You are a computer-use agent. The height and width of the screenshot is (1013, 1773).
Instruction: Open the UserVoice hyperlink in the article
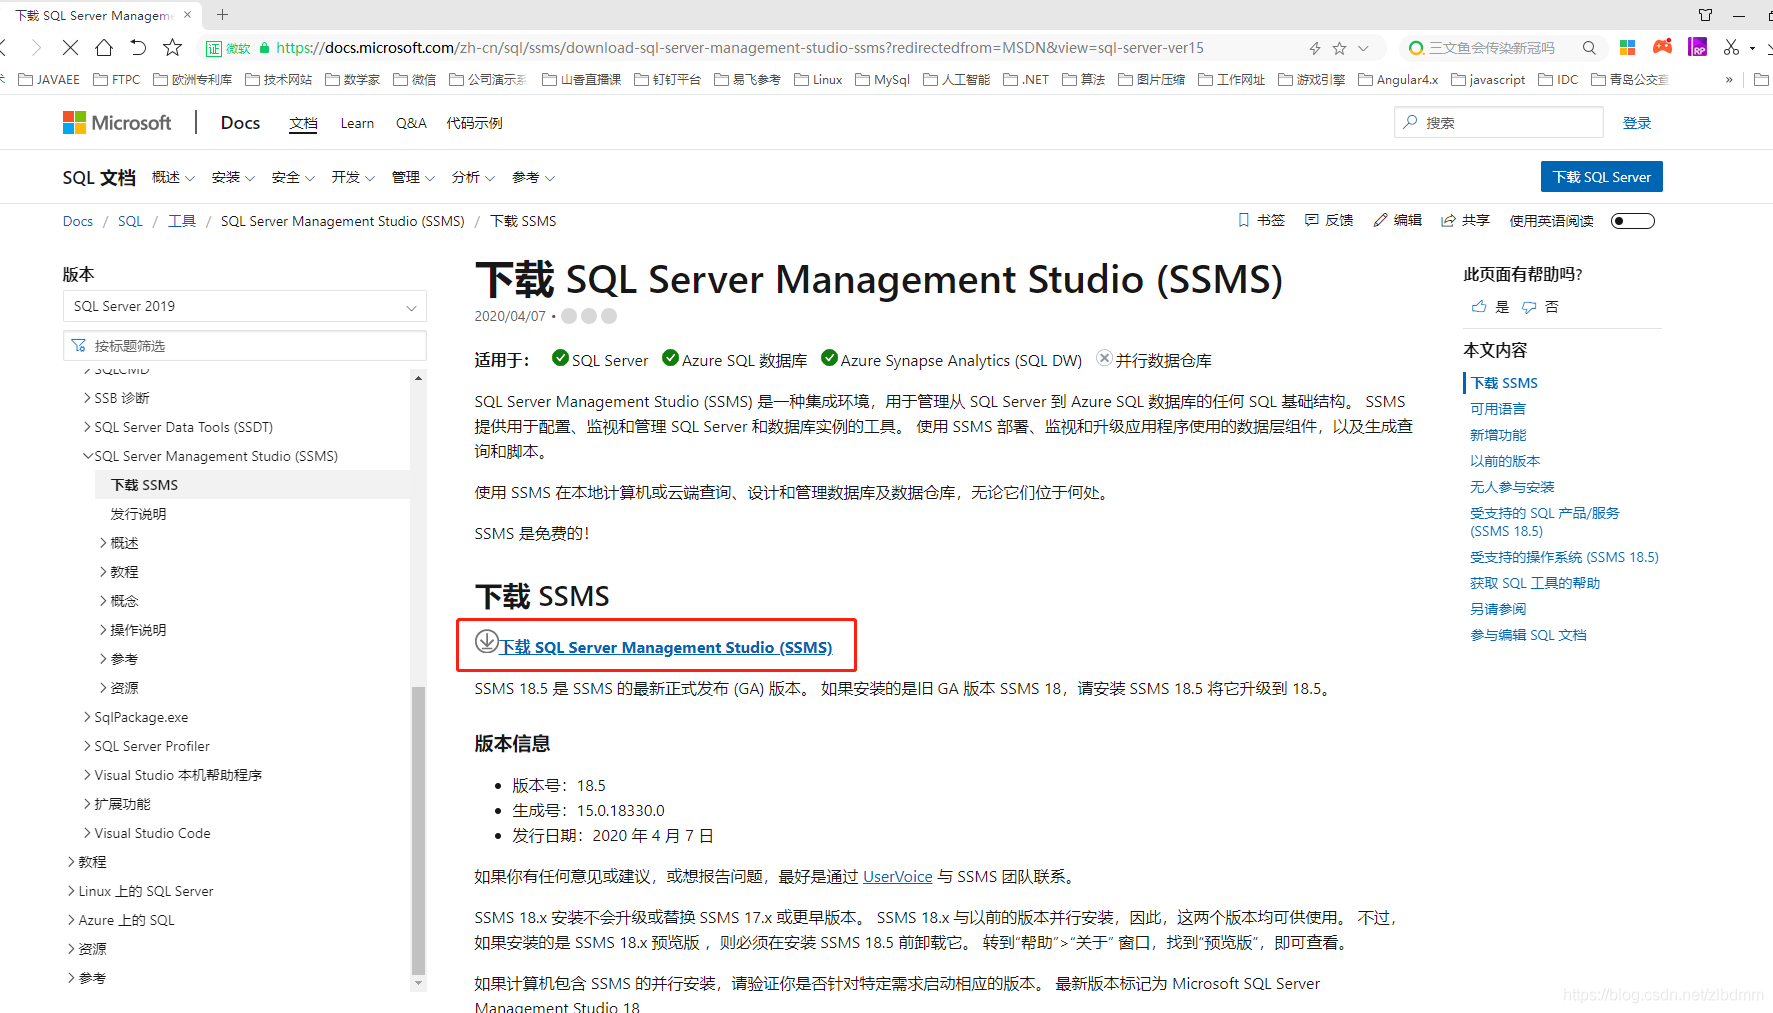pos(897,876)
